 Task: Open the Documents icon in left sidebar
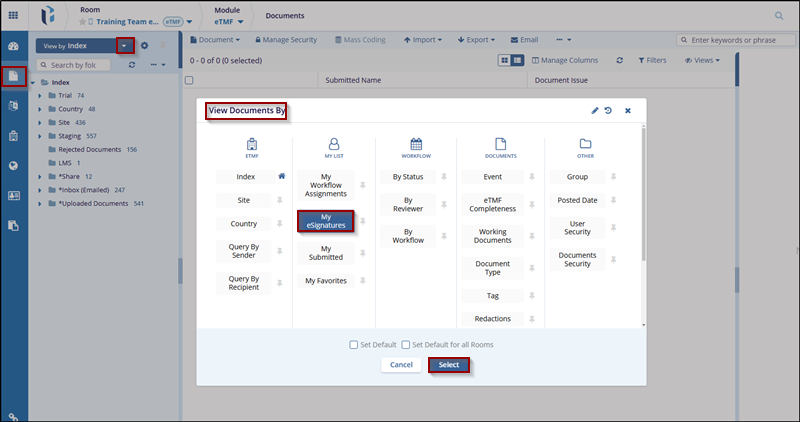pos(14,76)
